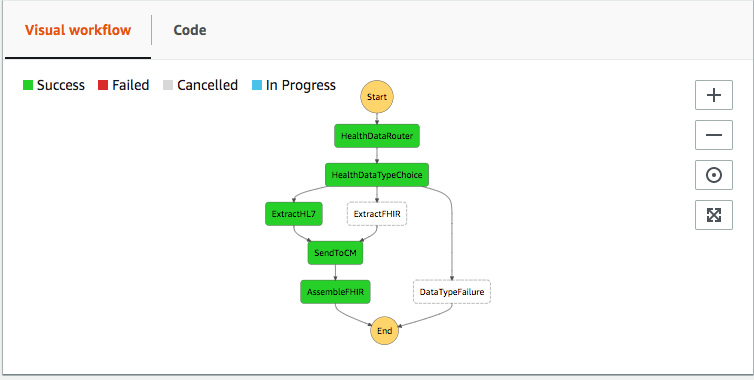Click the red Failed legend swatch

[x=103, y=86]
